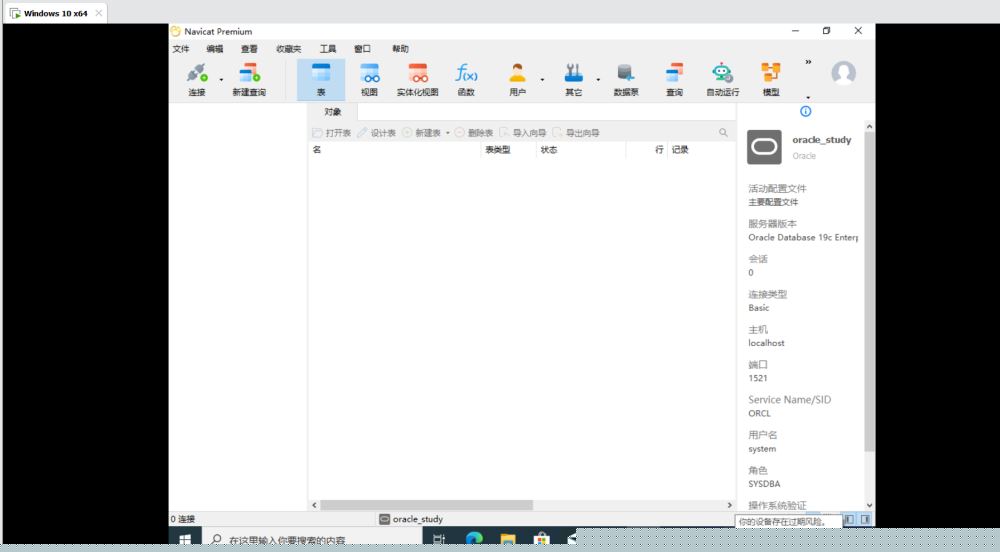Viewport: 1000px width, 552px height.
Task: Open the 工具 (Tools) menu
Action: pos(328,49)
